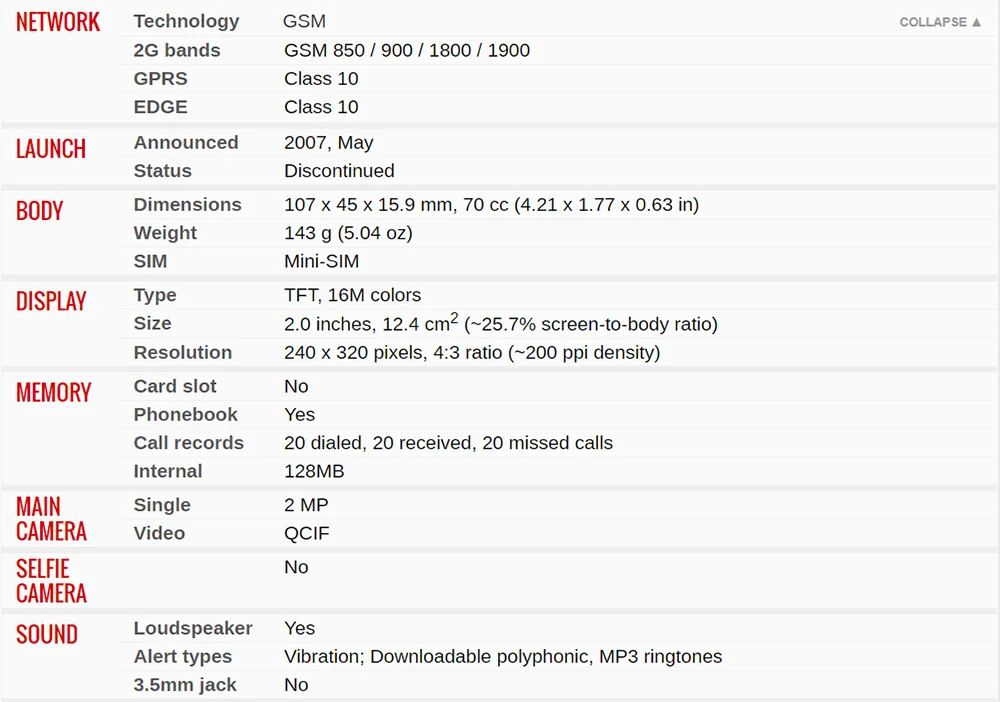Screen dimensions: 1000x702
Task: Select the Call records label
Action: [189, 443]
